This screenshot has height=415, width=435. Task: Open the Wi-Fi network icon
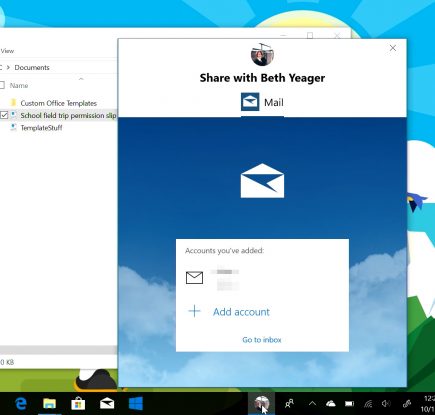coord(368,404)
